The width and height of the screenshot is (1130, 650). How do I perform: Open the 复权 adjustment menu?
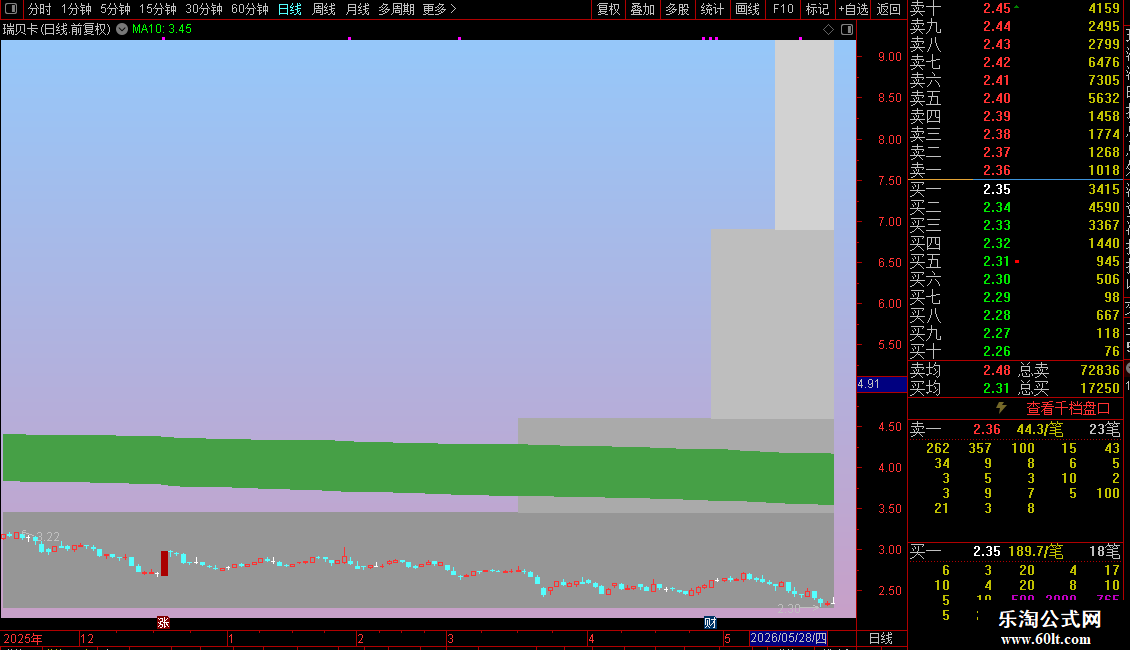tap(608, 9)
